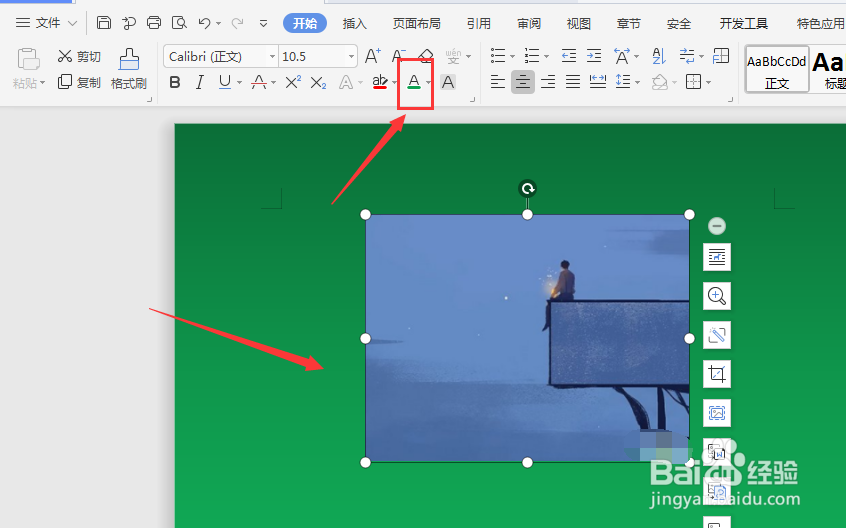The width and height of the screenshot is (846, 528).
Task: Click the Print icon in quick toolbar
Action: coord(154,23)
